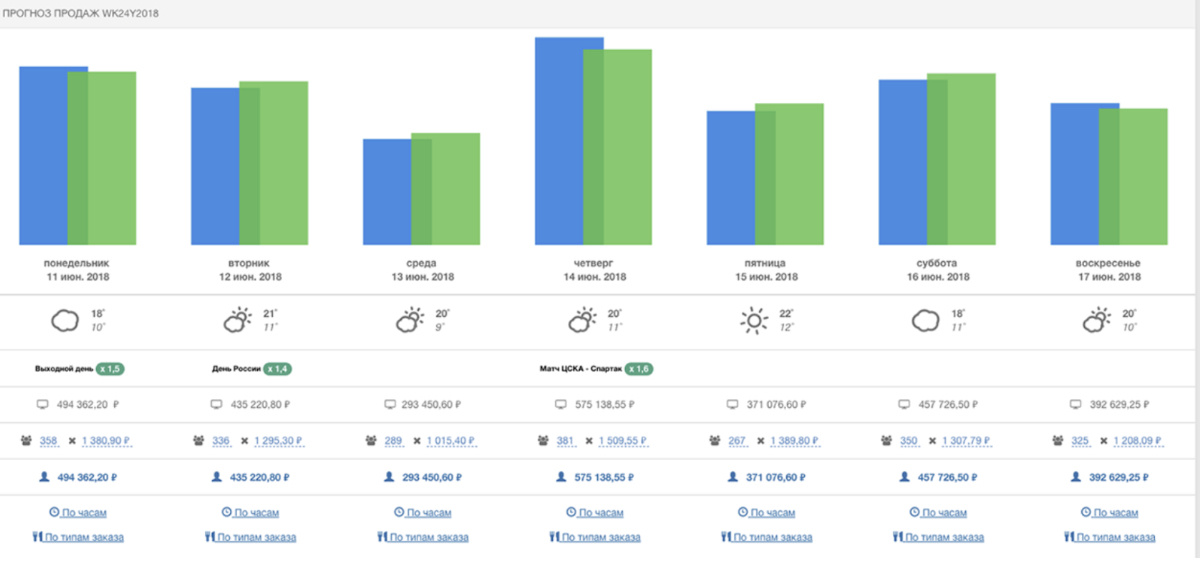Click the partly sunny weather icon for Sunday 17 June
The height and width of the screenshot is (568, 1200).
(x=1097, y=321)
